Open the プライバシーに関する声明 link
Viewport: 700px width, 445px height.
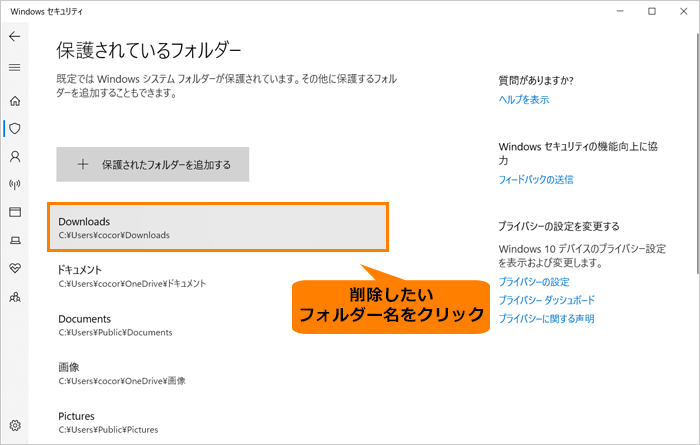[x=546, y=319]
